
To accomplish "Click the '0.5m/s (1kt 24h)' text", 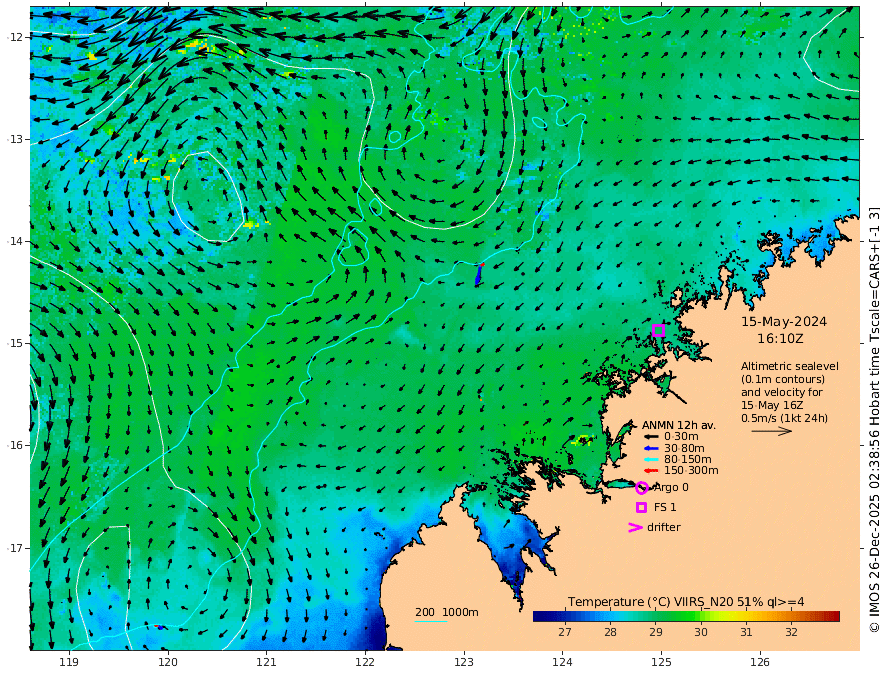I will point(785,418).
